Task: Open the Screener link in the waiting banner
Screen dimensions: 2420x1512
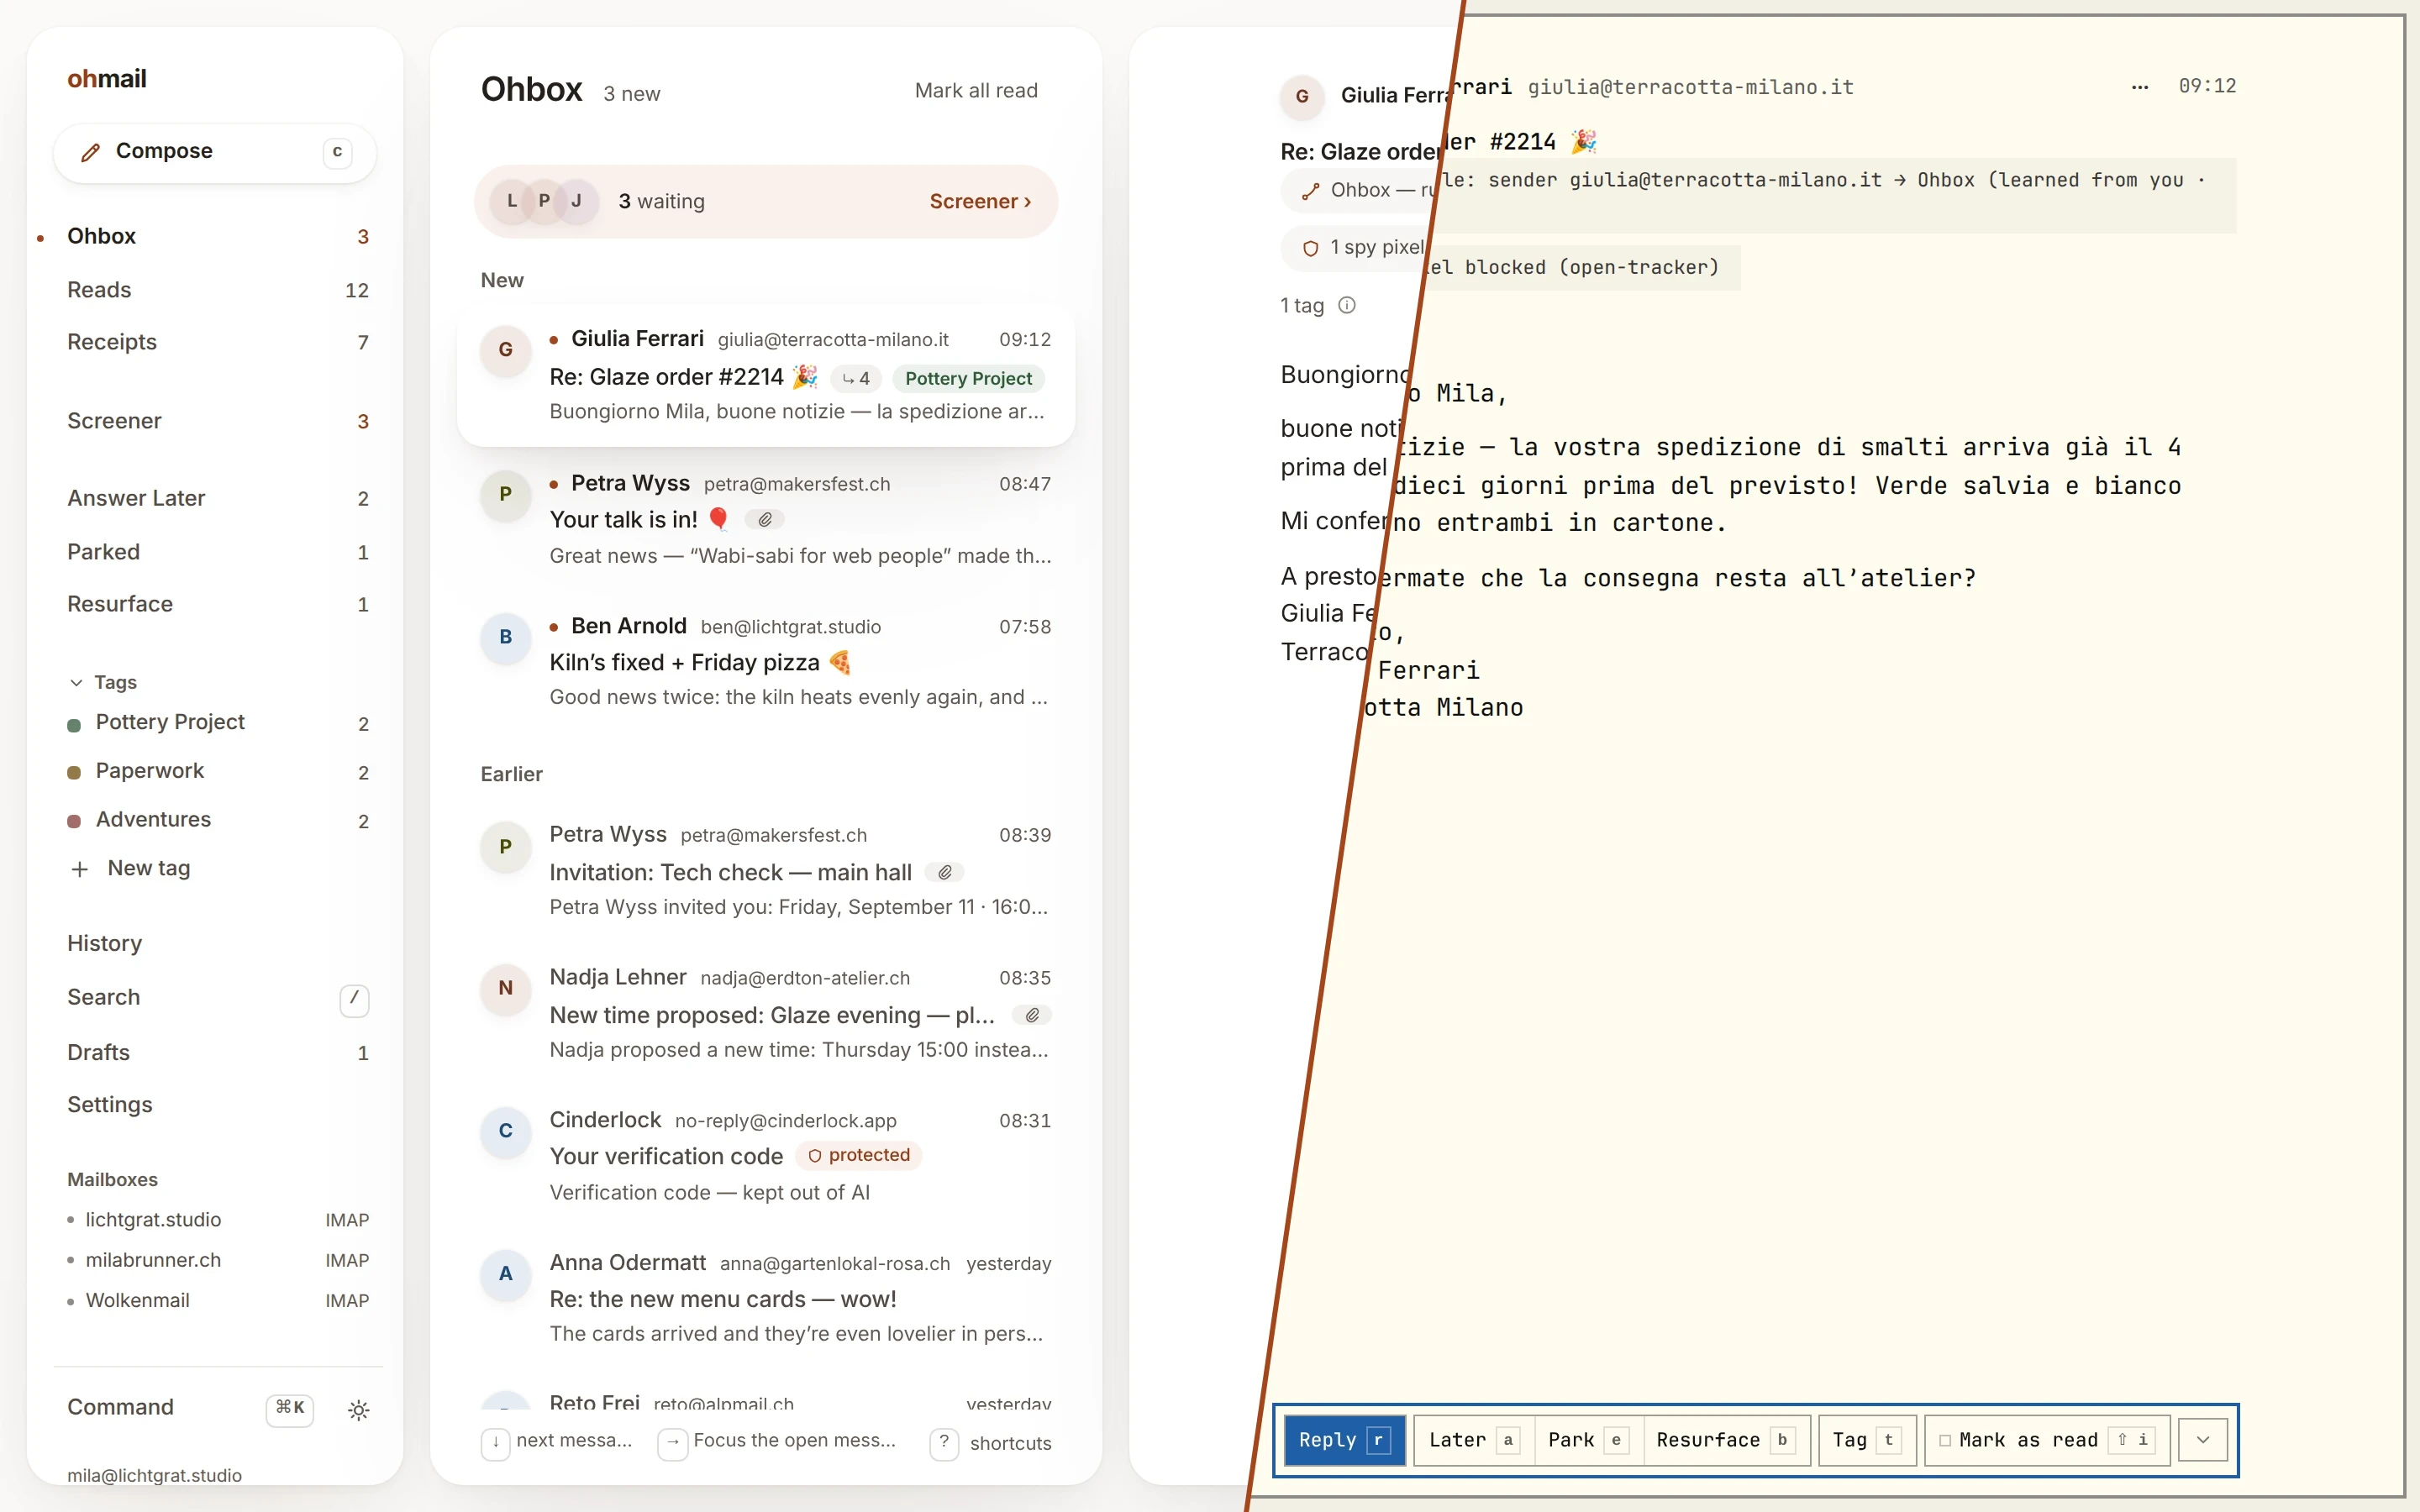Action: coord(980,201)
